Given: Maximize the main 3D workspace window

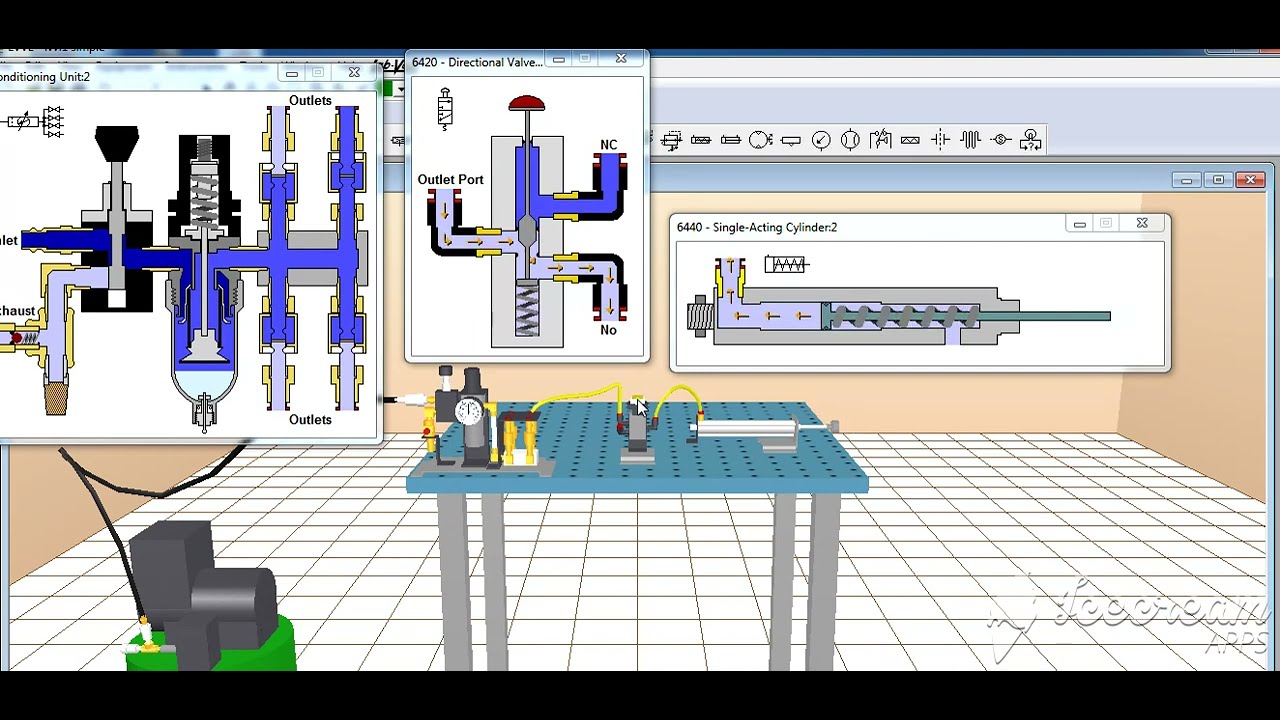Looking at the screenshot, I should [x=1218, y=180].
